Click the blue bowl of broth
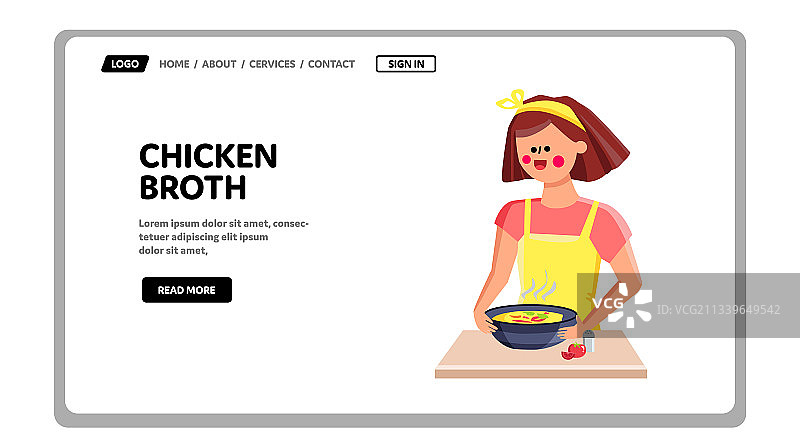The height and width of the screenshot is (448, 800). point(531,327)
